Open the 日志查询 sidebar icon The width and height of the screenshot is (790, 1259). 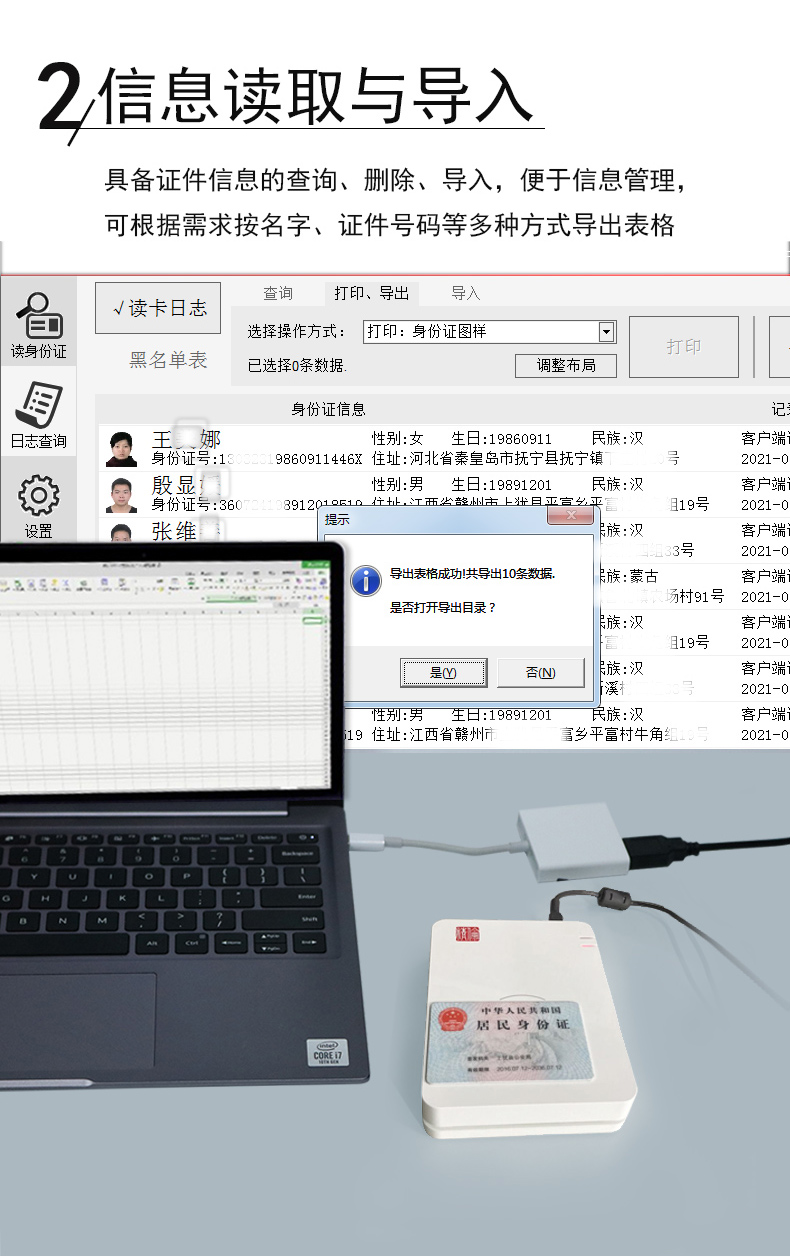(x=38, y=414)
